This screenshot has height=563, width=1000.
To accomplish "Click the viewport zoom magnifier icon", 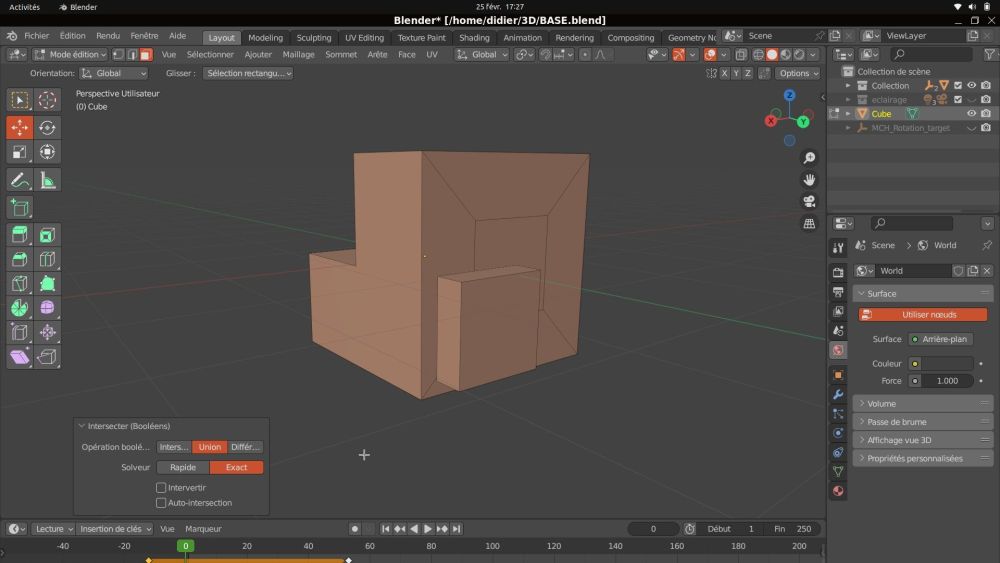I will [x=809, y=158].
